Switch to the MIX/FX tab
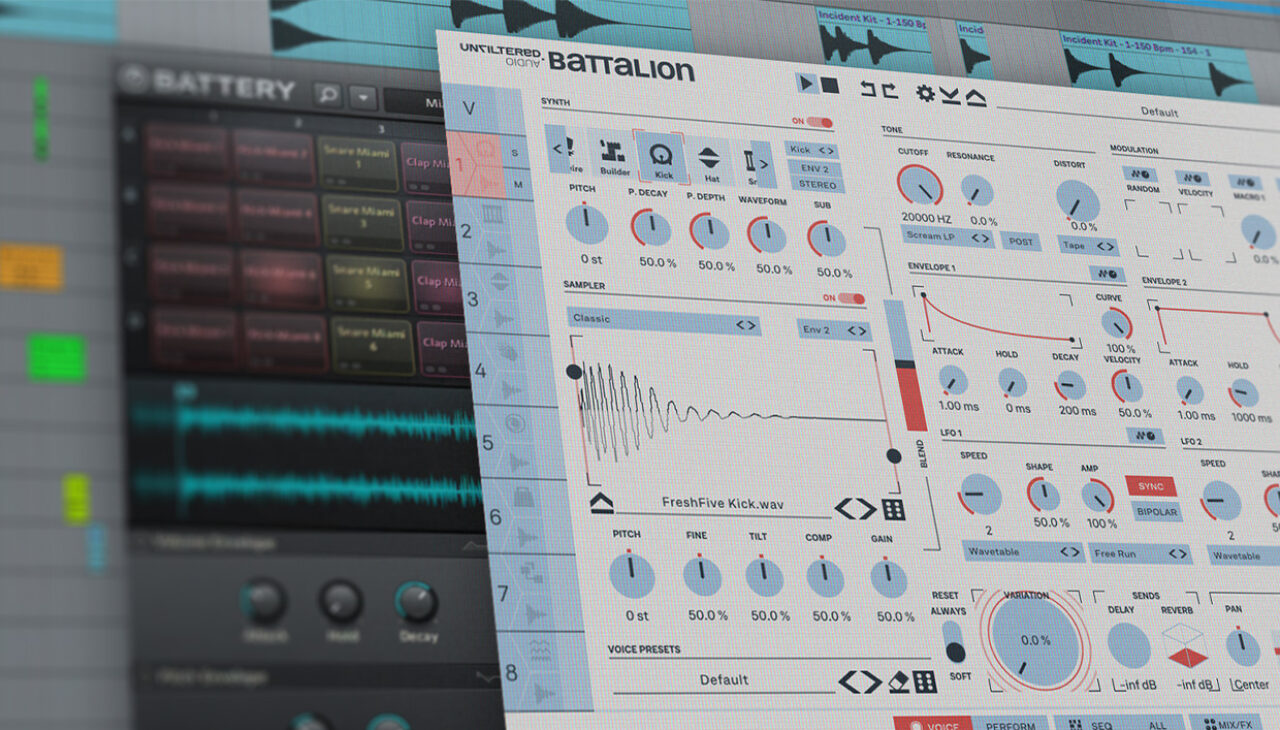 (x=1234, y=722)
